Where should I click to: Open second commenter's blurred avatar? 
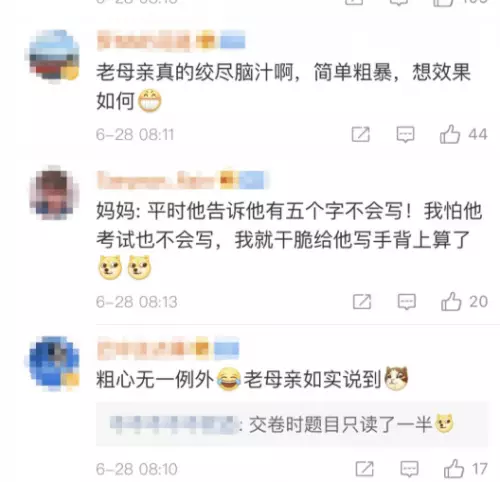tap(53, 193)
